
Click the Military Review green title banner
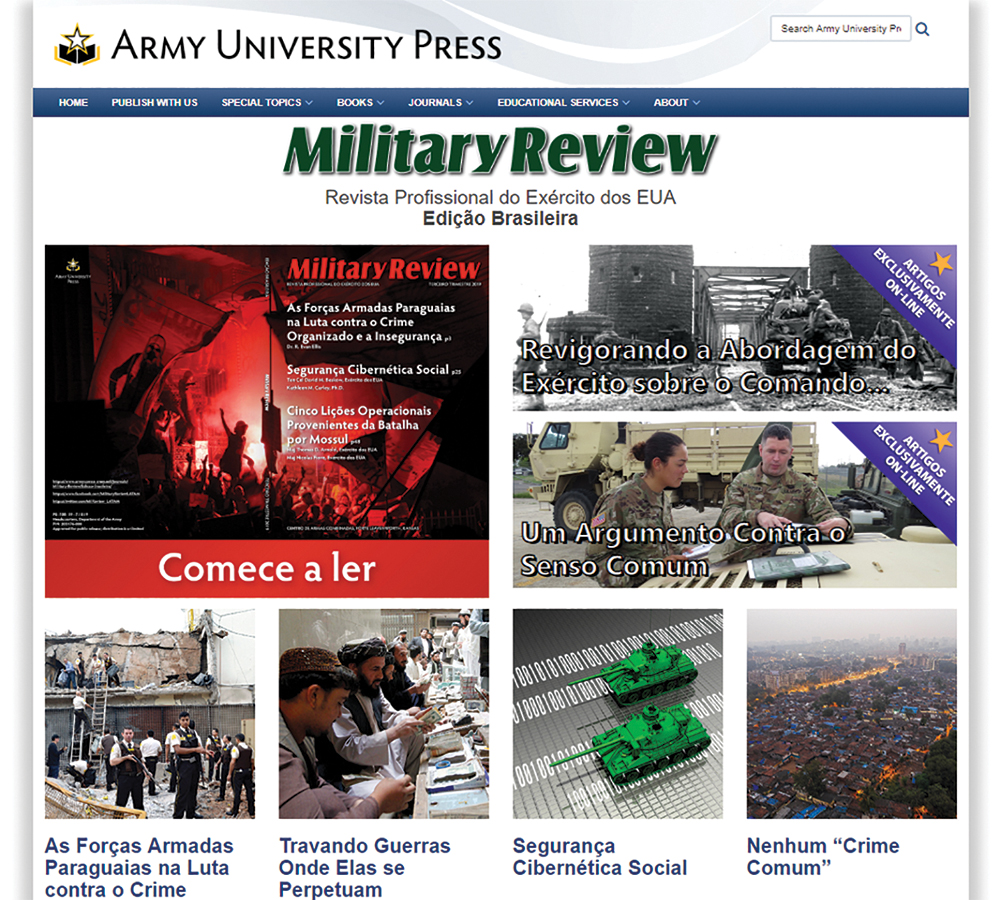(x=500, y=151)
